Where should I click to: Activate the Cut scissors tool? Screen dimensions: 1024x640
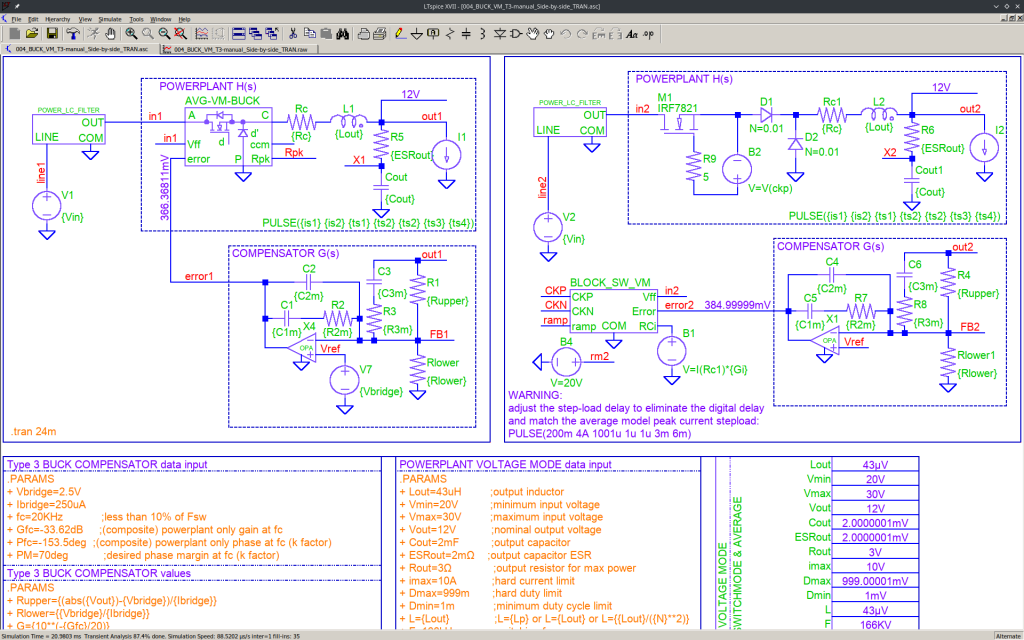(292, 34)
